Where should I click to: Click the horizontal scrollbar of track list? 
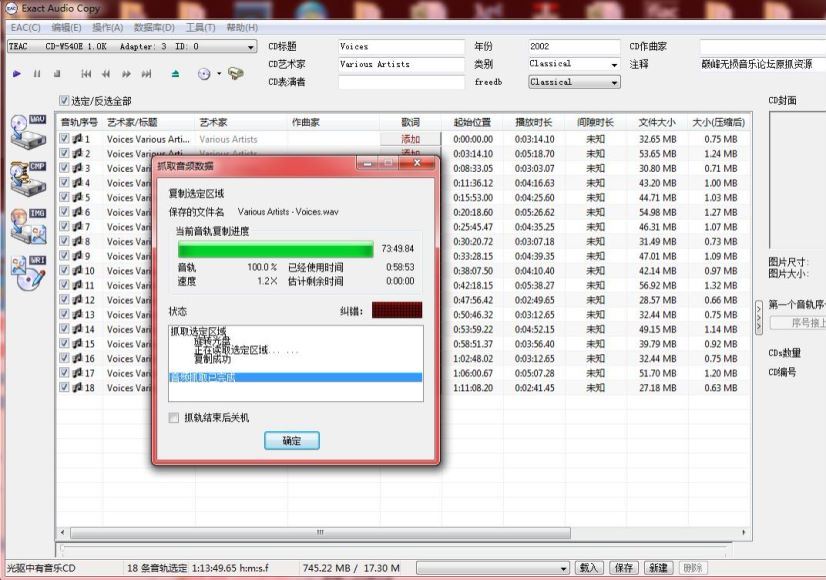(320, 533)
